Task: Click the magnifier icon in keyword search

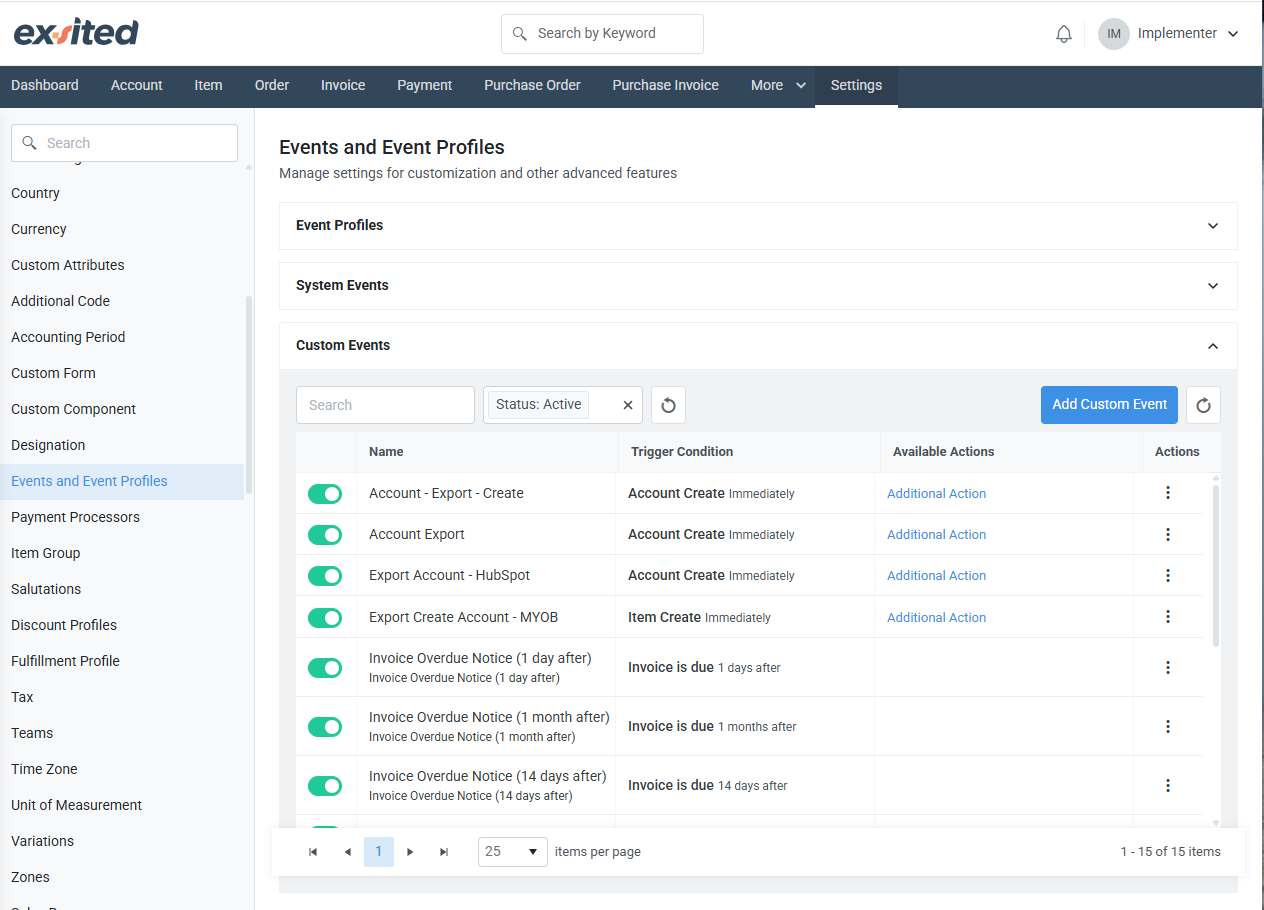Action: coord(519,34)
